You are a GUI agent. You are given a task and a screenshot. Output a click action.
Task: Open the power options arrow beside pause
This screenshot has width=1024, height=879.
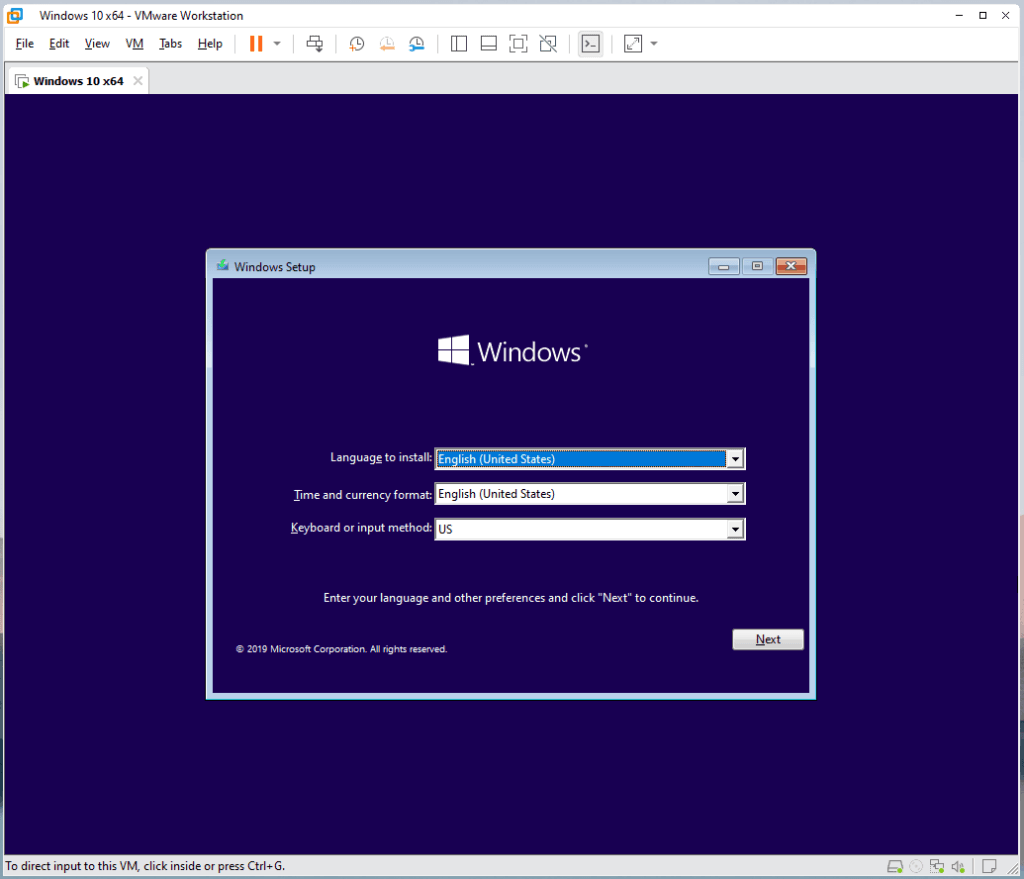[277, 44]
